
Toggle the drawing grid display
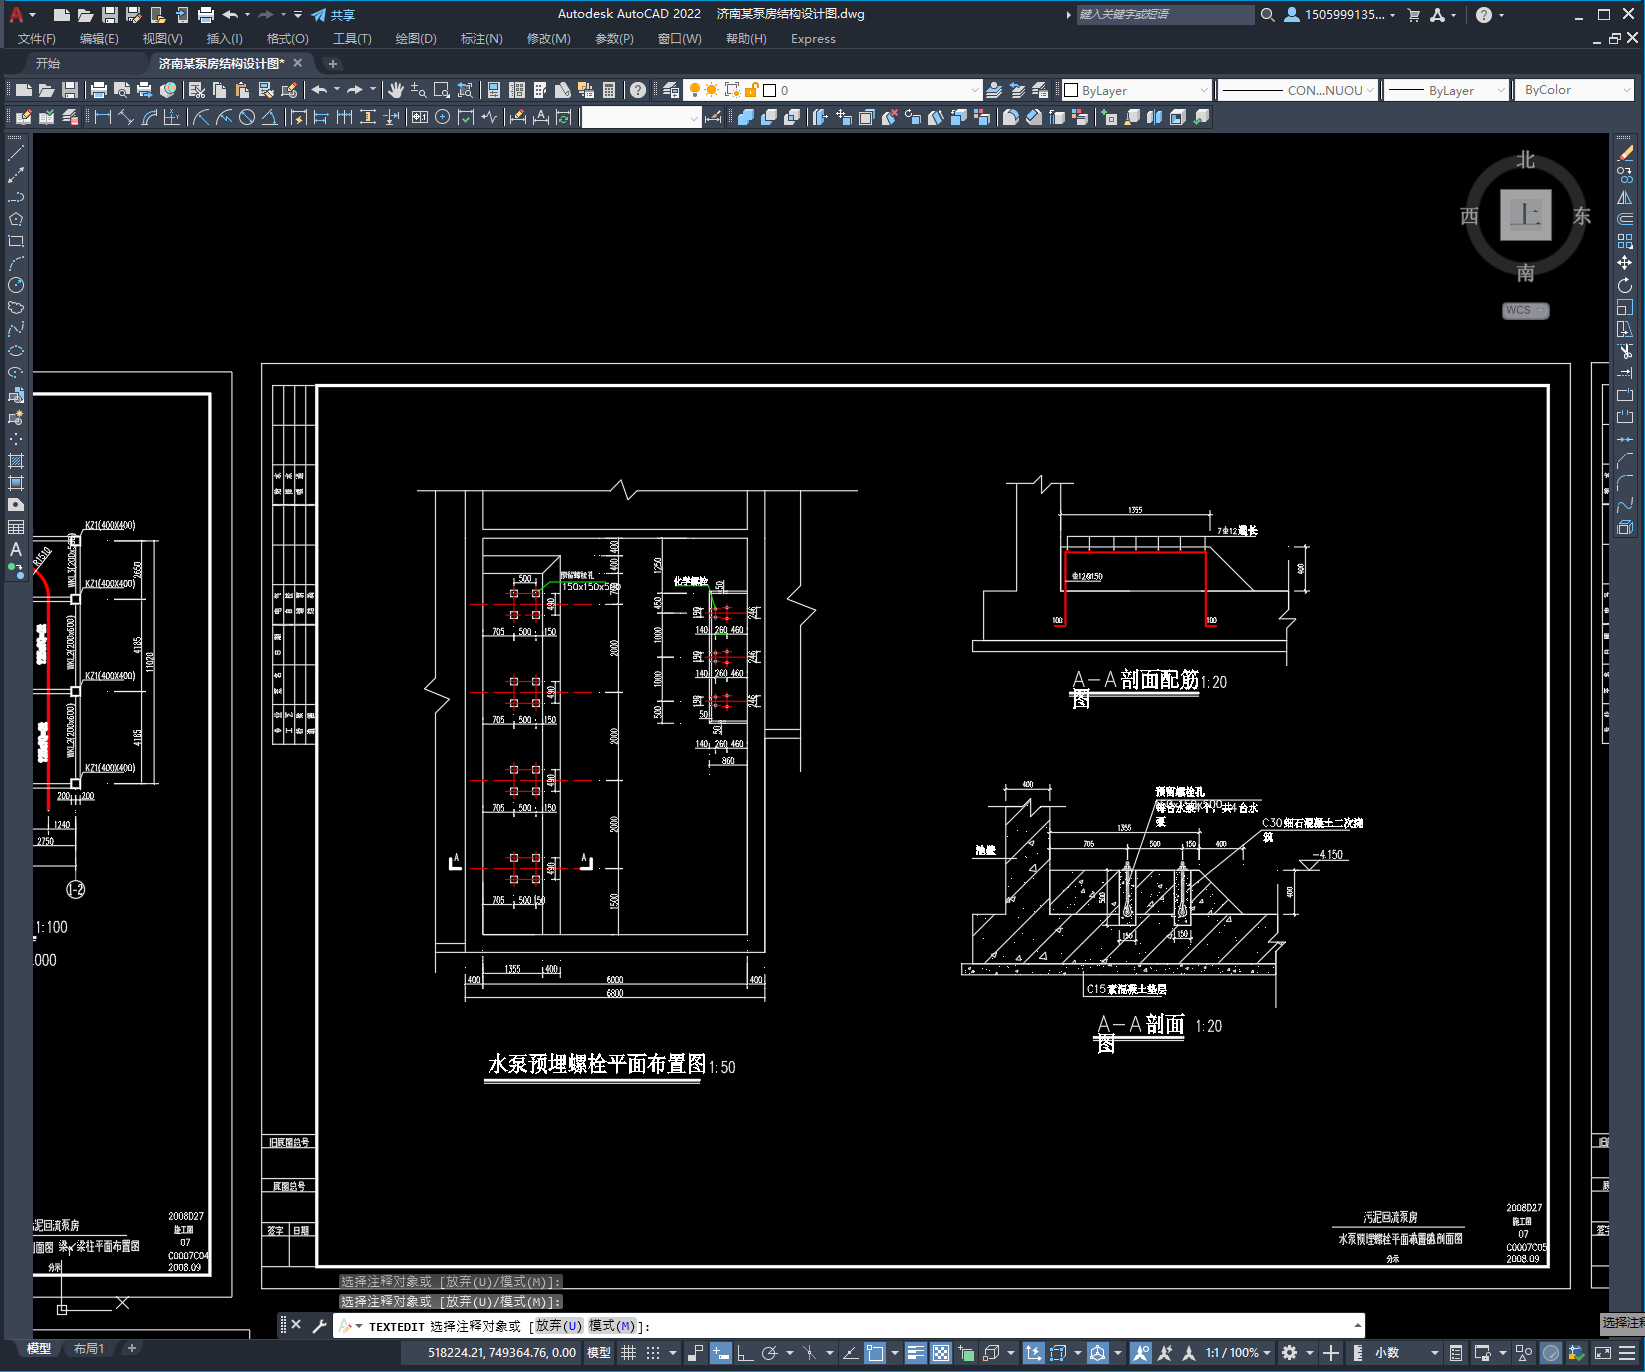(629, 1353)
